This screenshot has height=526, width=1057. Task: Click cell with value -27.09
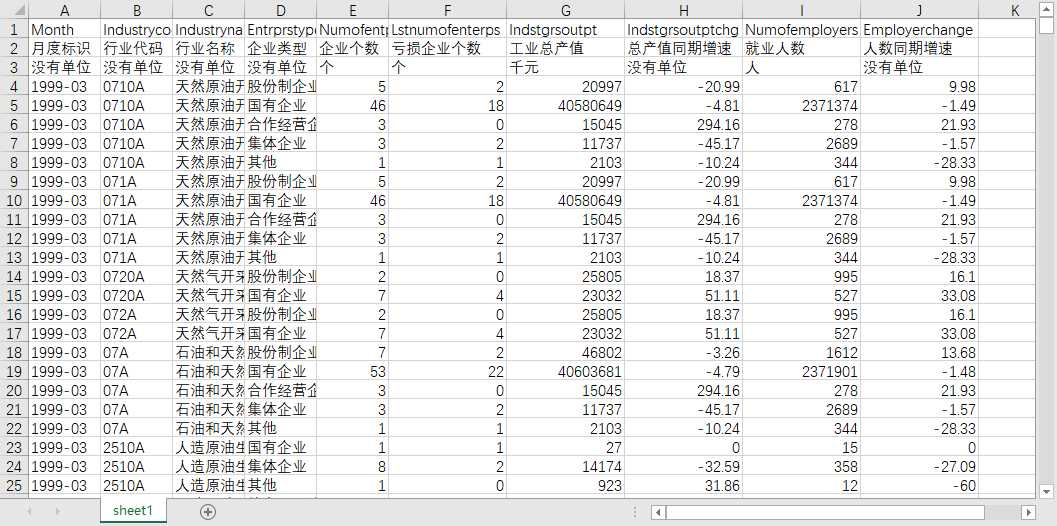[919, 467]
